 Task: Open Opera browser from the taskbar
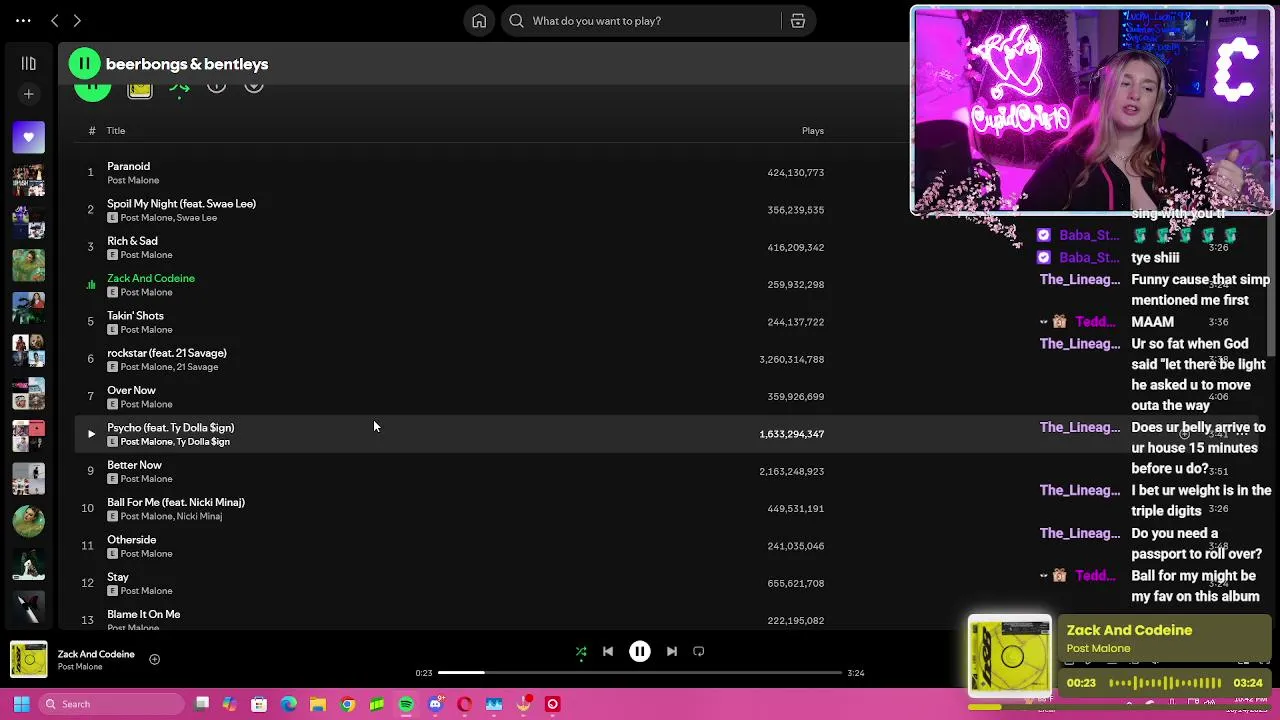coord(464,704)
